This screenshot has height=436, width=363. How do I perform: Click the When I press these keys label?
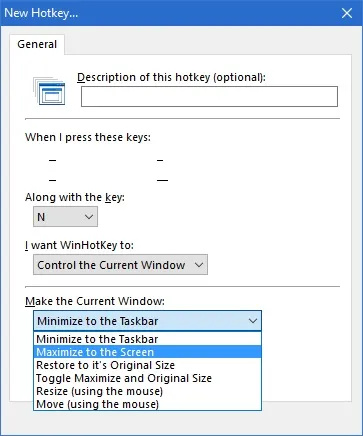pos(88,137)
